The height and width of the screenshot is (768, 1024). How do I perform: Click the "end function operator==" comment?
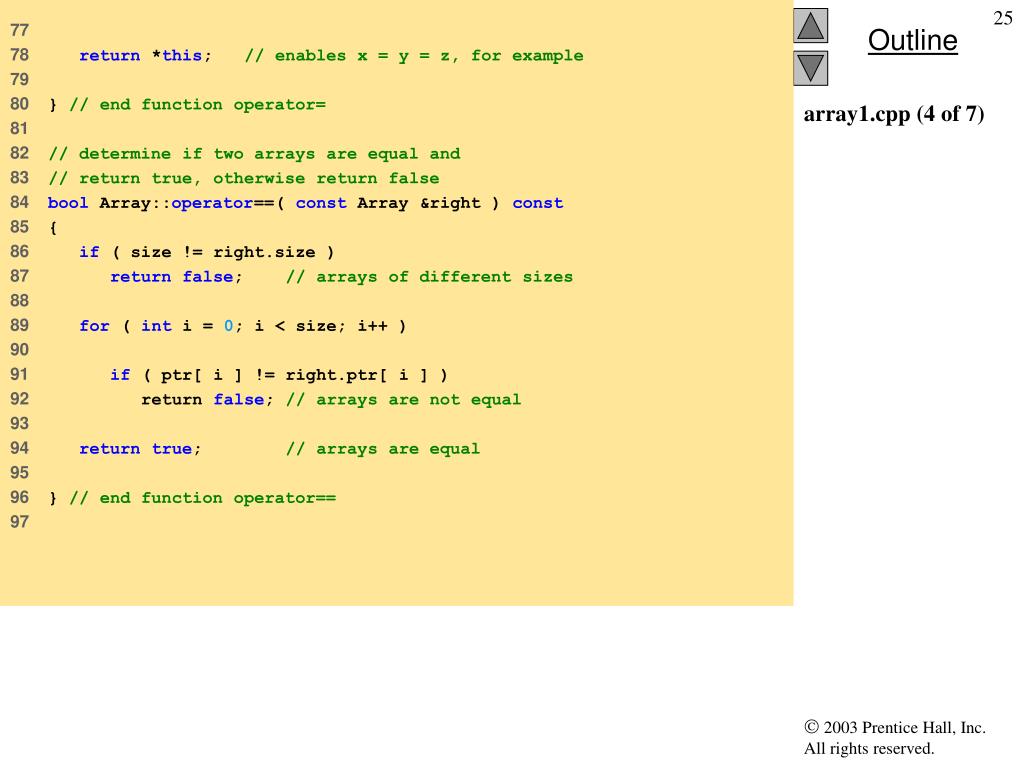pos(202,498)
